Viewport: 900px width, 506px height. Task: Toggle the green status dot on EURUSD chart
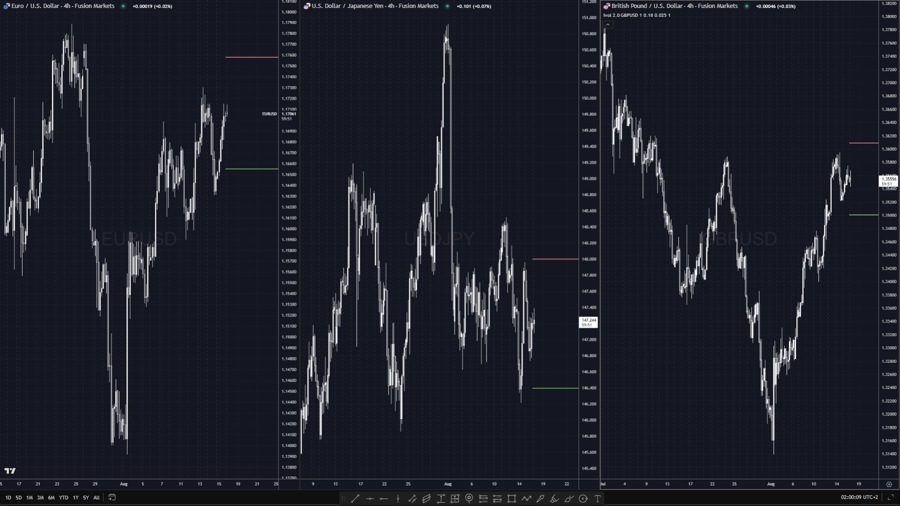pos(124,6)
